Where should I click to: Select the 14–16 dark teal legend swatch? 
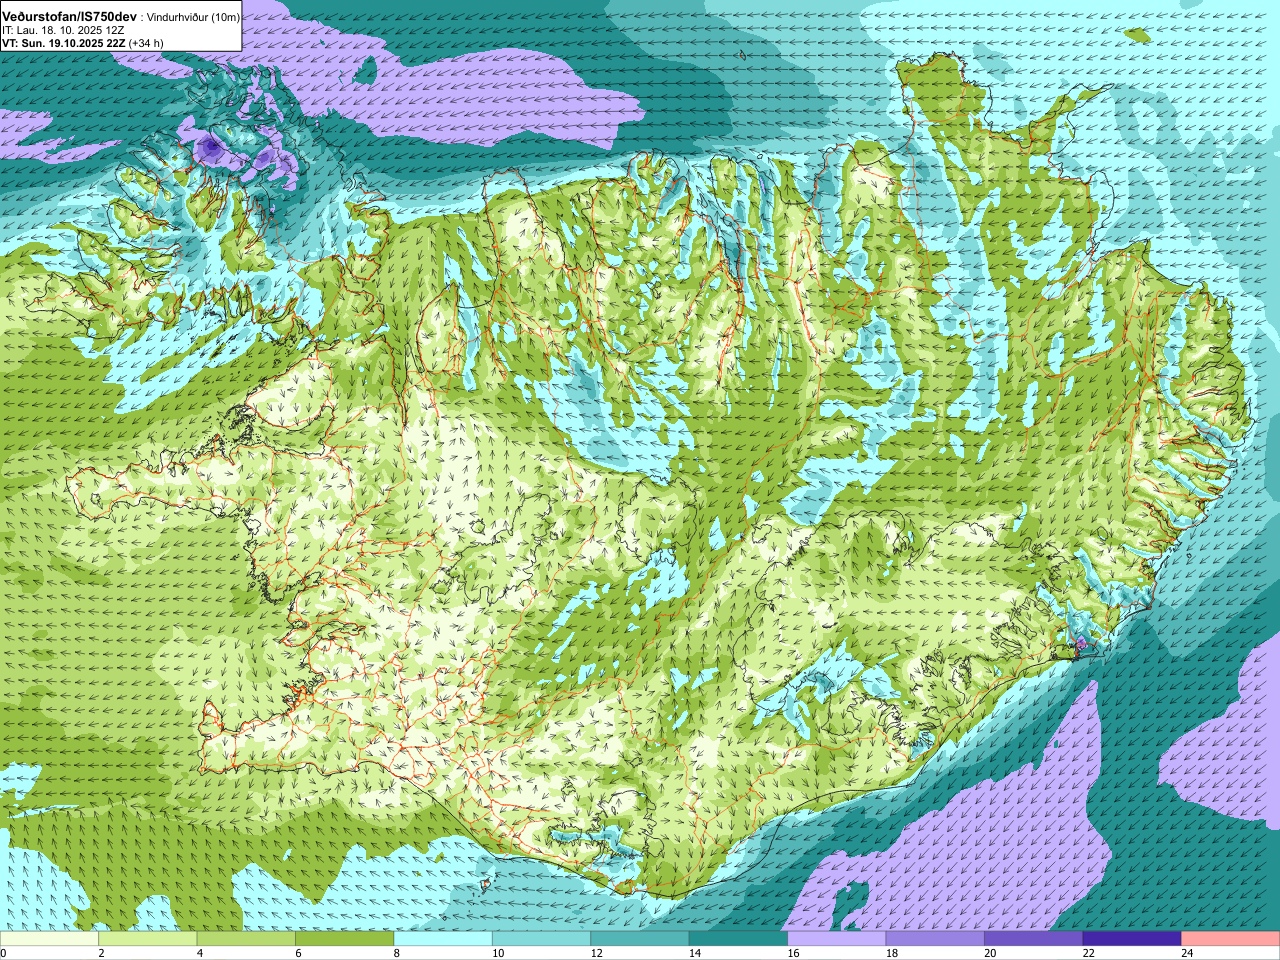click(738, 939)
